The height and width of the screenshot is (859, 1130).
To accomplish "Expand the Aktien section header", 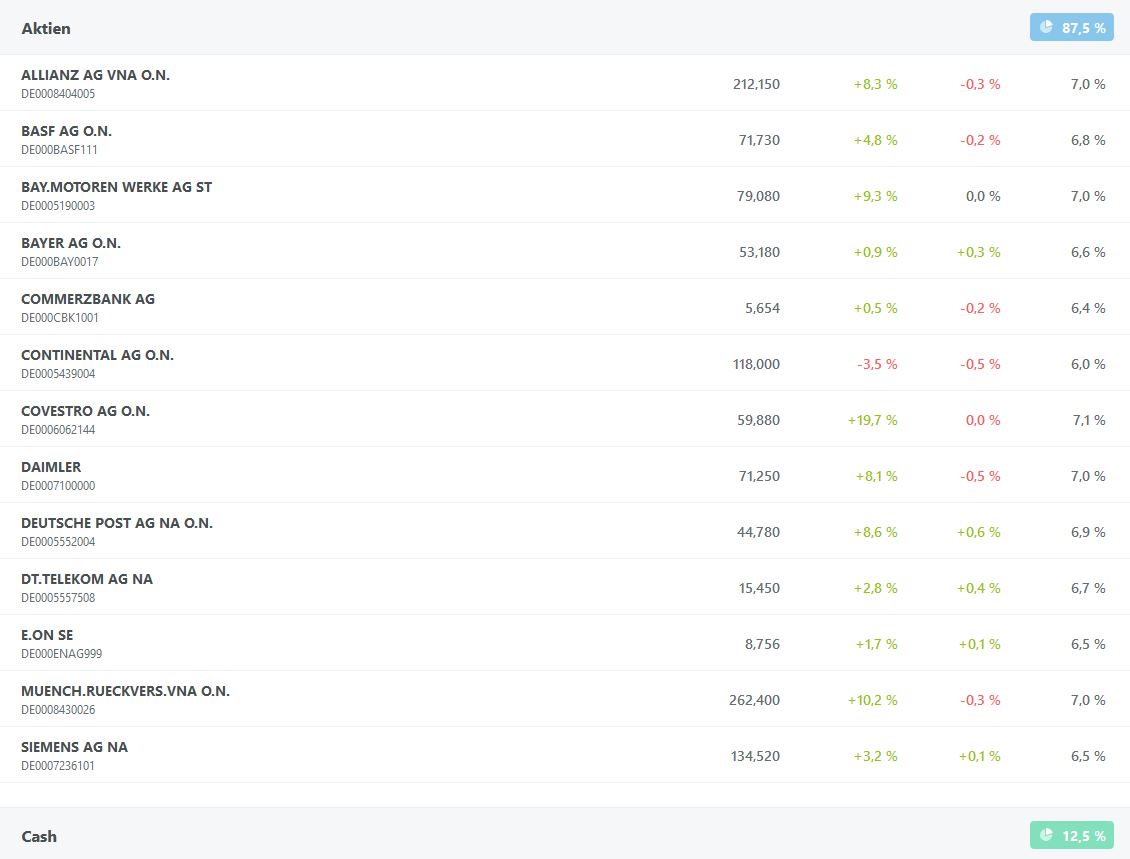I will (46, 28).
